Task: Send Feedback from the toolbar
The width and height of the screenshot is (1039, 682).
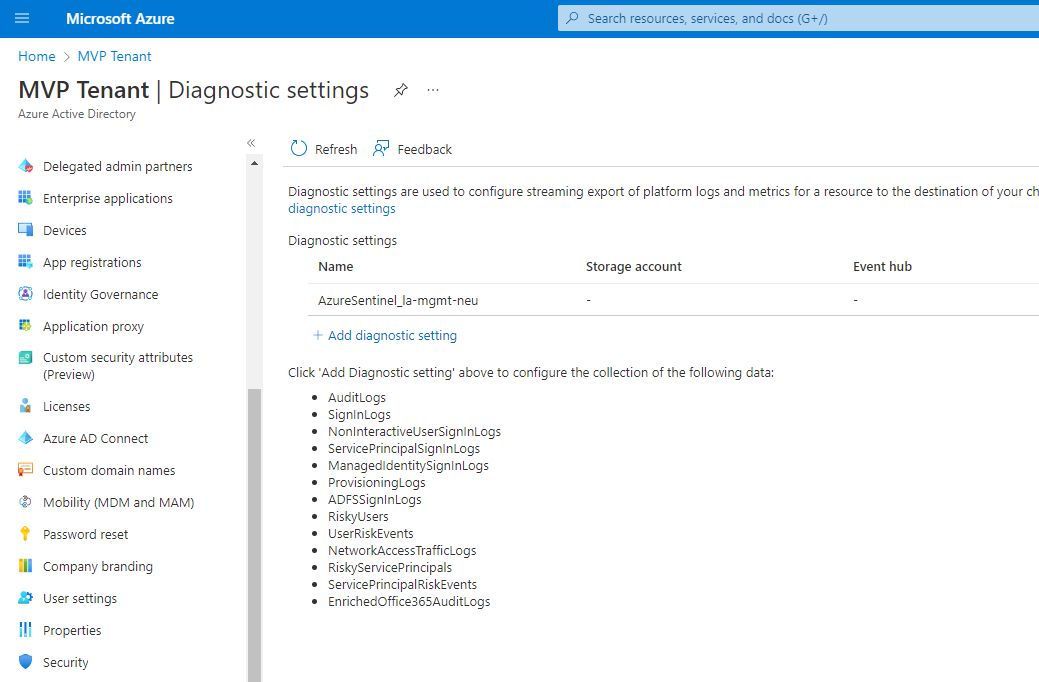Action: (412, 148)
